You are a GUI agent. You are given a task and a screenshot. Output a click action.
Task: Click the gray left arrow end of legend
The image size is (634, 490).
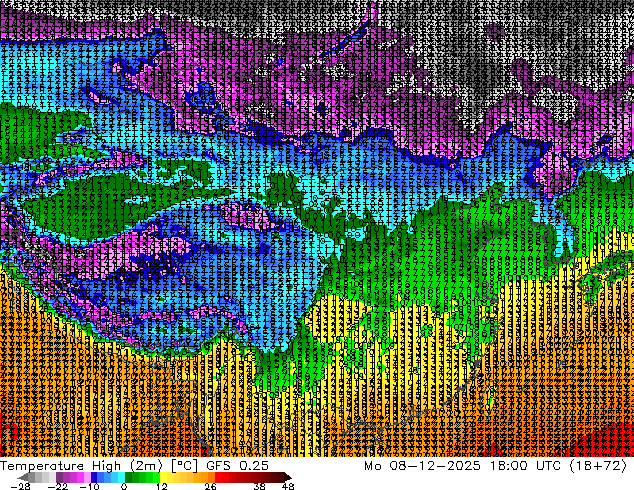point(22,477)
